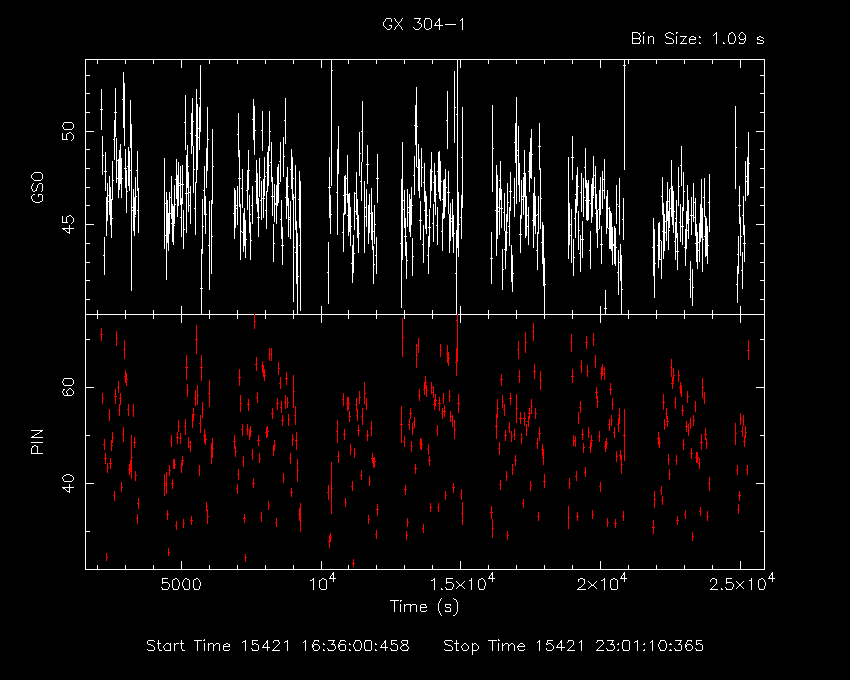Click the GSO axis tick value 45
The height and width of the screenshot is (680, 850).
68,224
